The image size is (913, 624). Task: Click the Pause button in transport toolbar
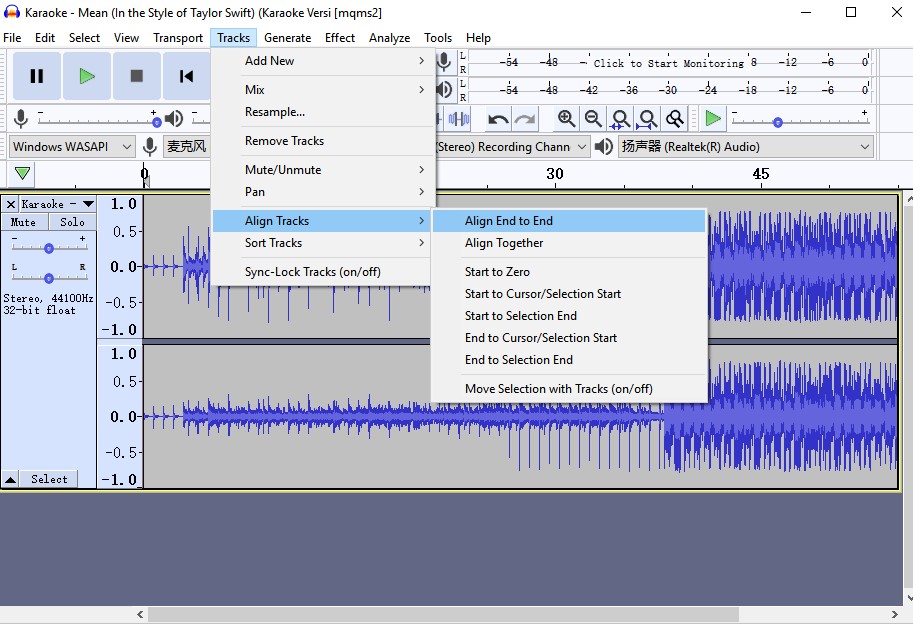click(x=37, y=76)
